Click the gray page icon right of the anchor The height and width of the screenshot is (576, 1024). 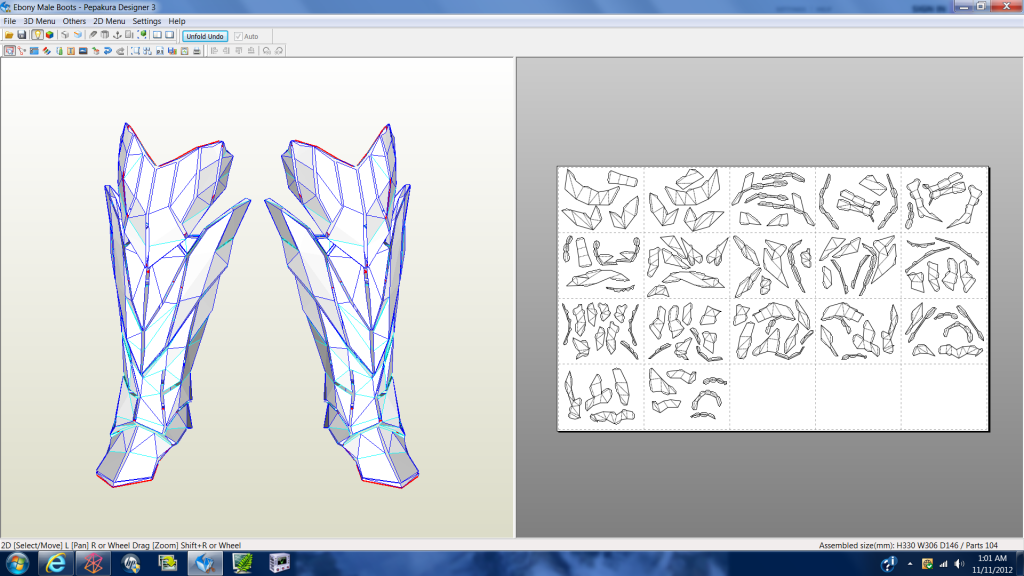pyautogui.click(x=129, y=35)
